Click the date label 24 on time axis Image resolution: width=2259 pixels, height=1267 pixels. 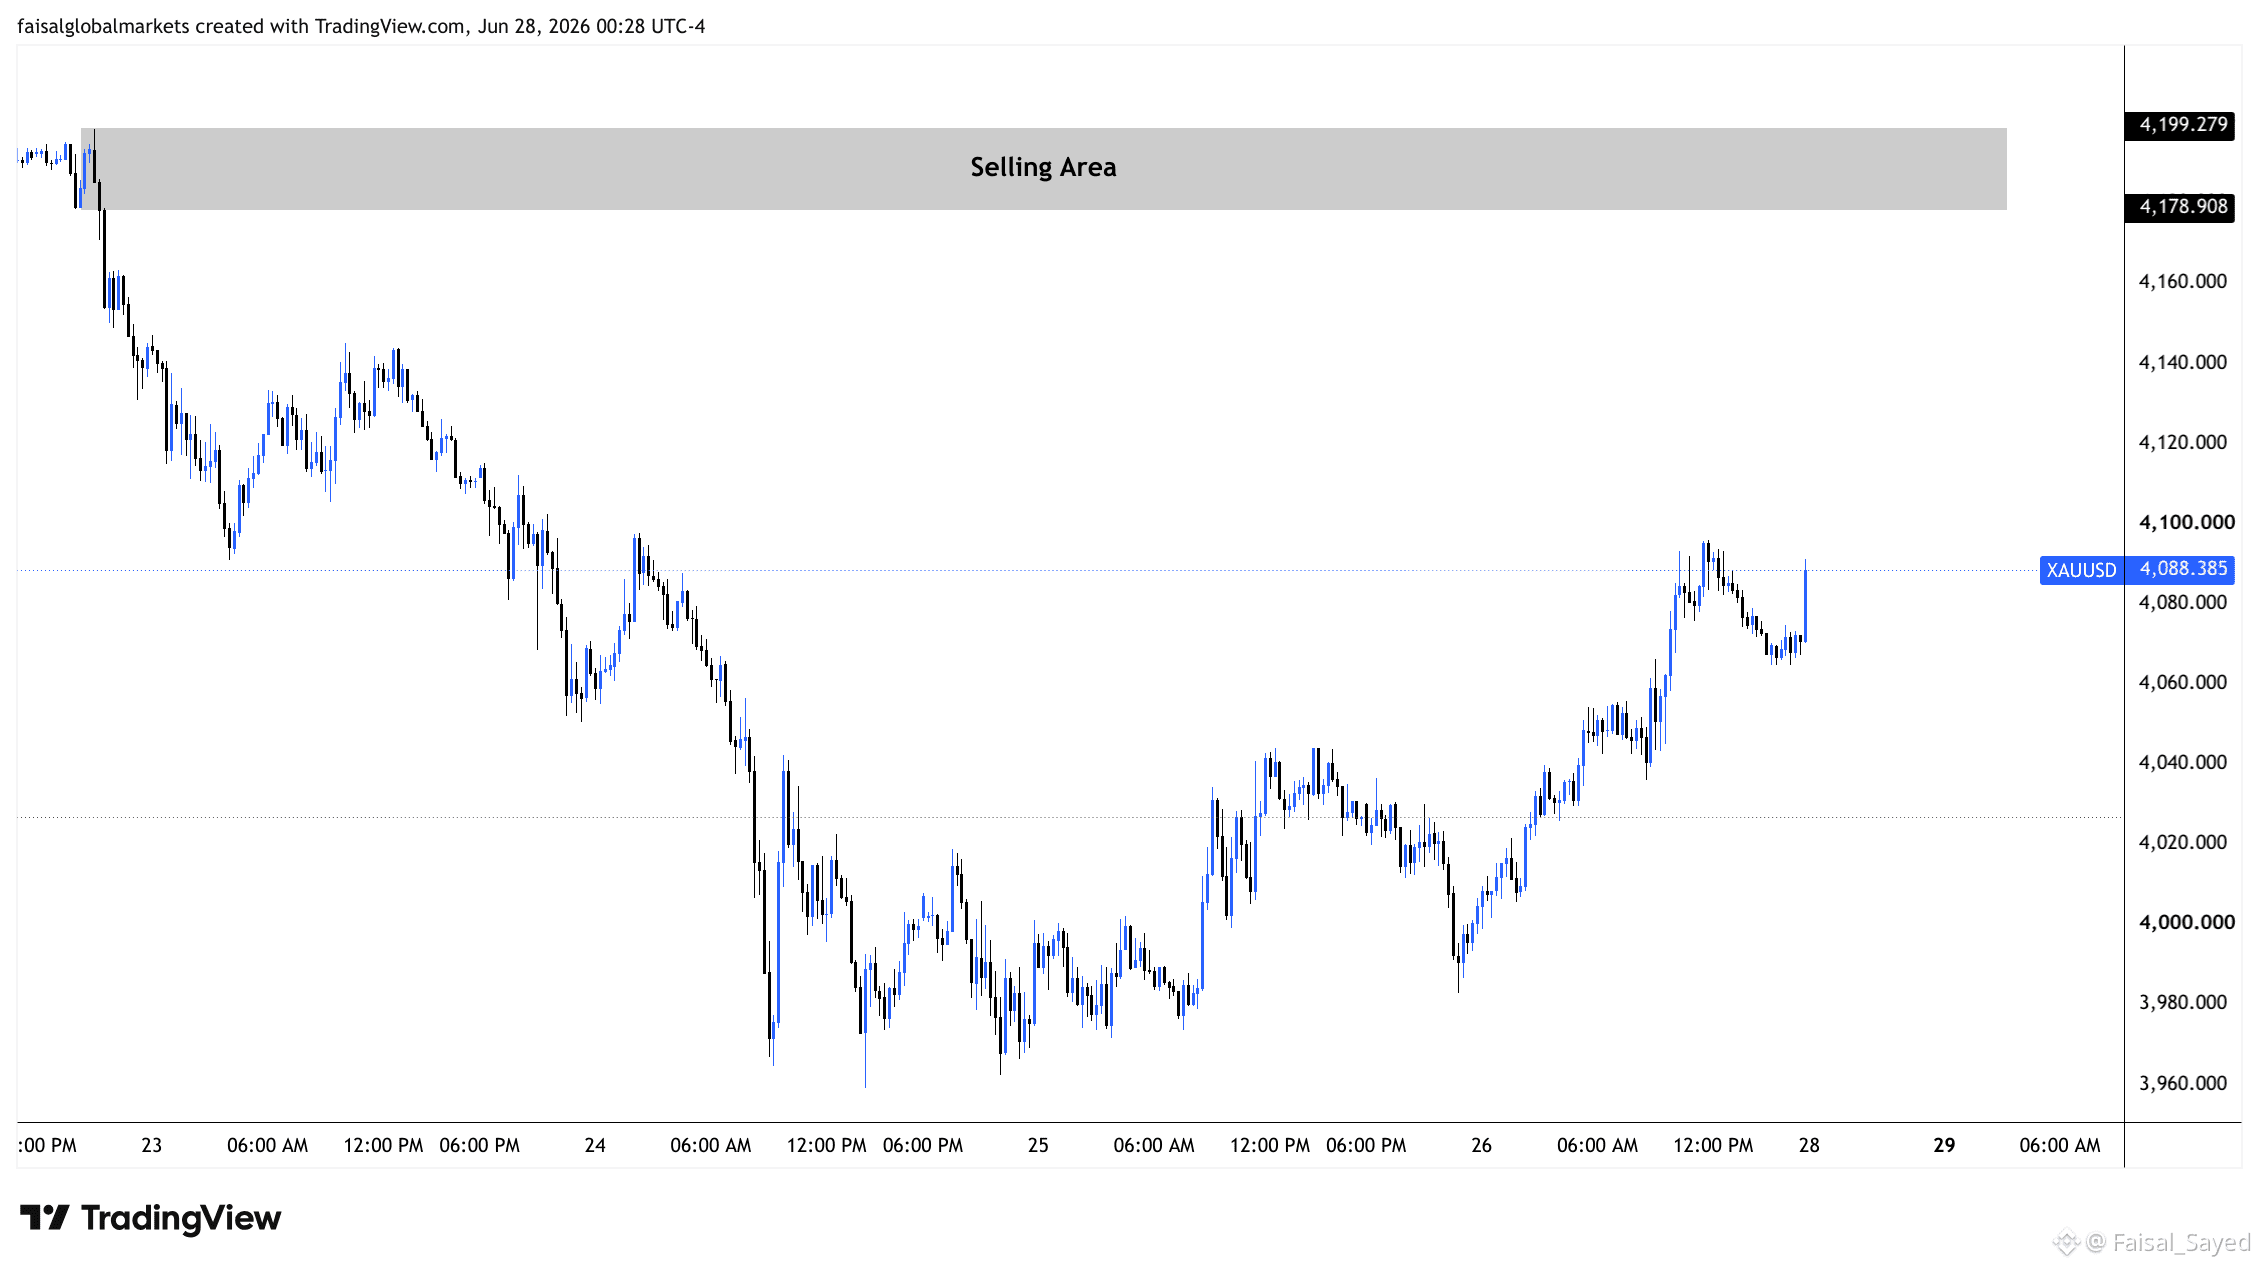tap(595, 1146)
